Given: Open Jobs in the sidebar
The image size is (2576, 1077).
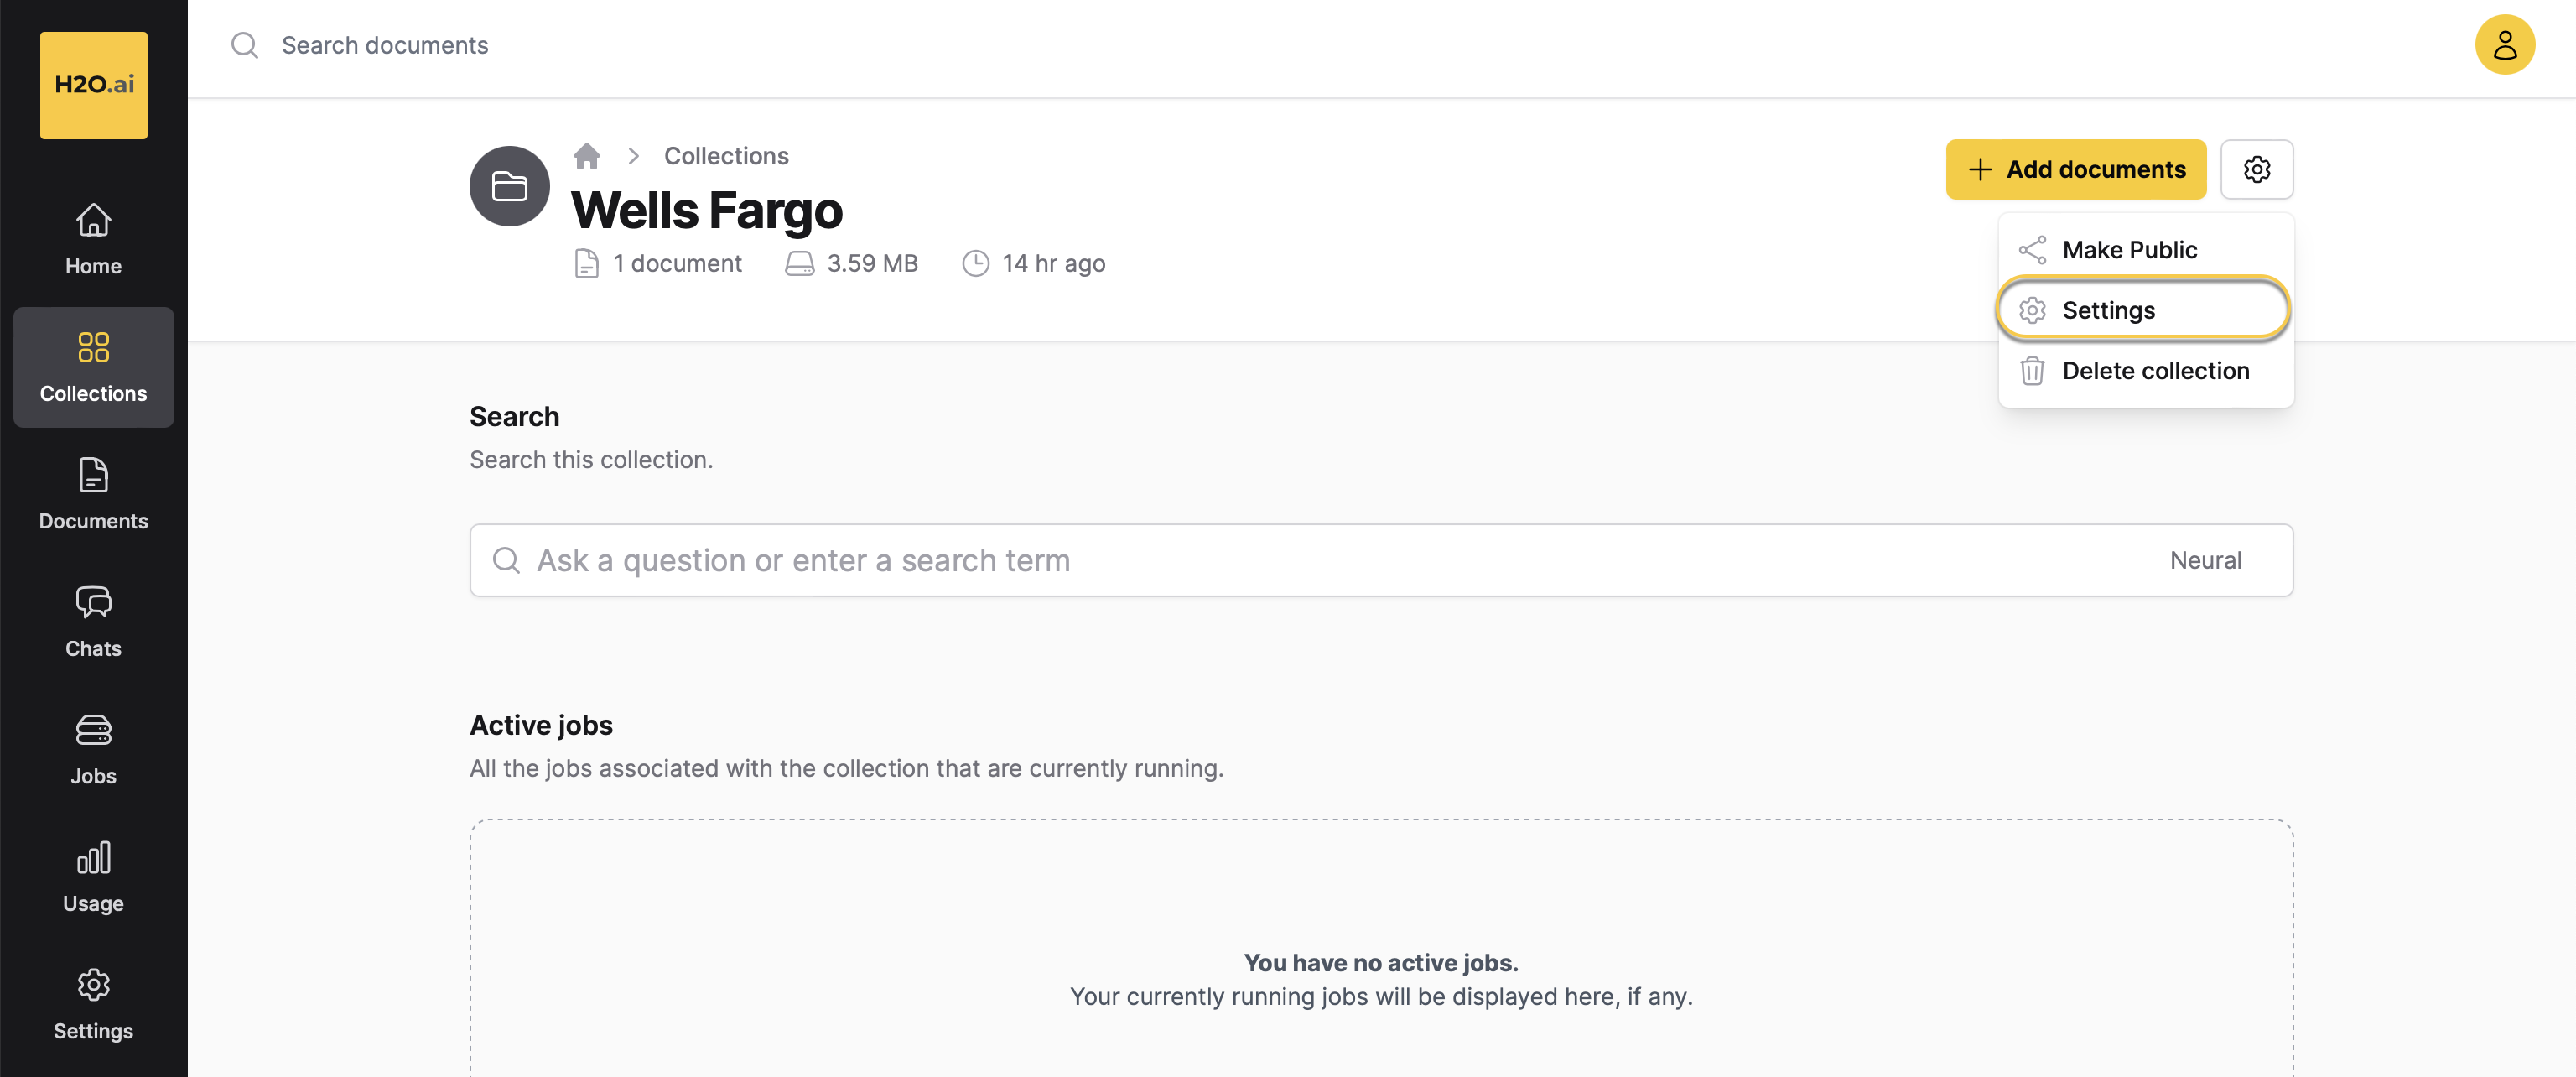Looking at the screenshot, I should point(93,749).
